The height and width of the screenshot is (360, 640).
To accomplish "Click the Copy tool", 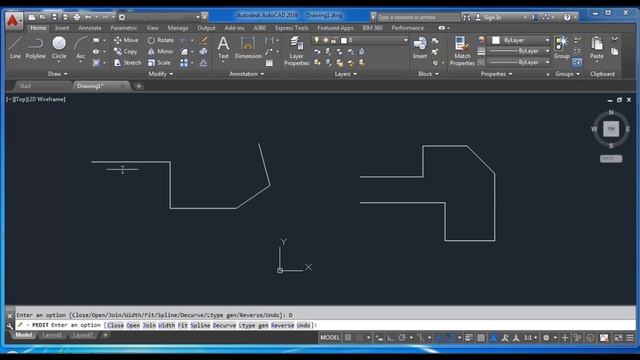I will click(126, 51).
